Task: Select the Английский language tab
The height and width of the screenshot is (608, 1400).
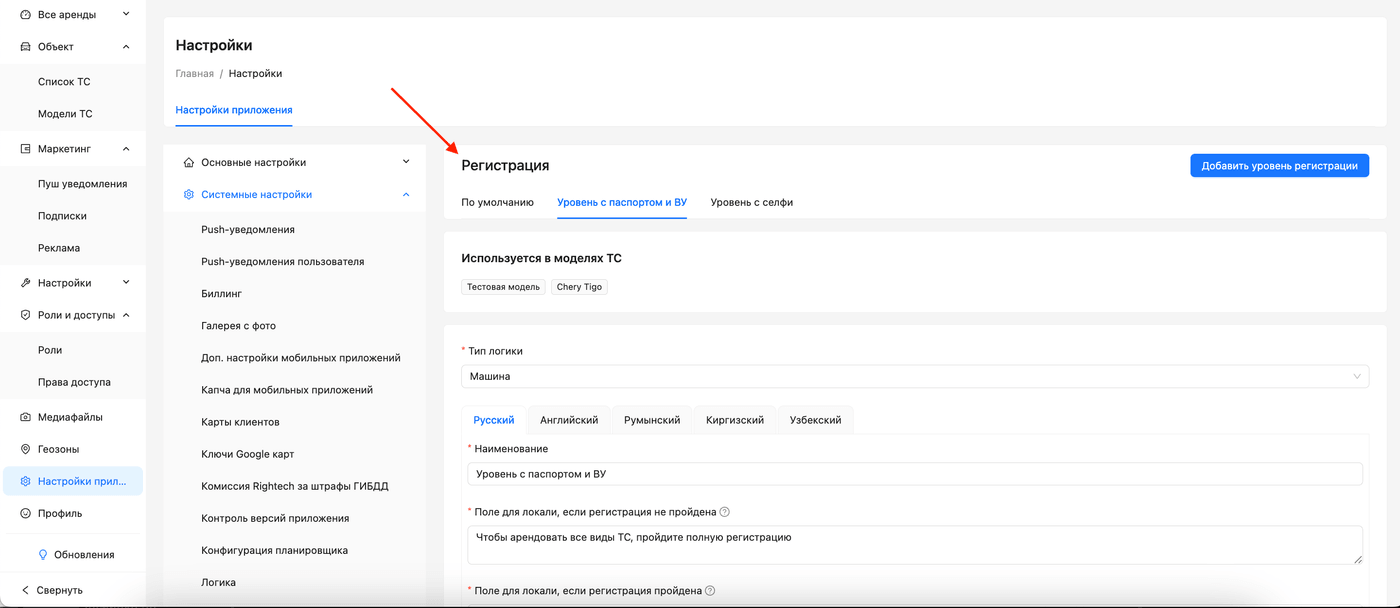Action: pyautogui.click(x=569, y=420)
